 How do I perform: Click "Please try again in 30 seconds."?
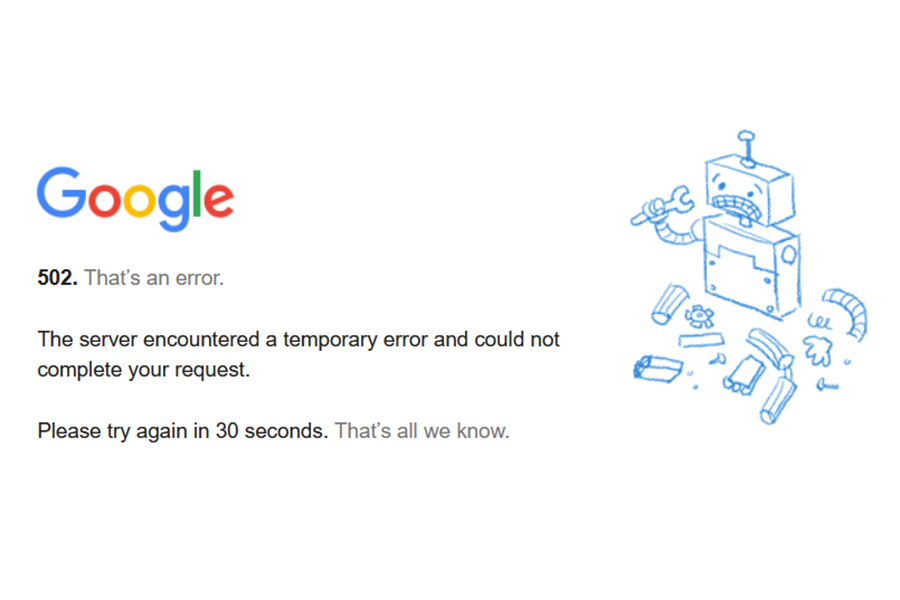183,431
